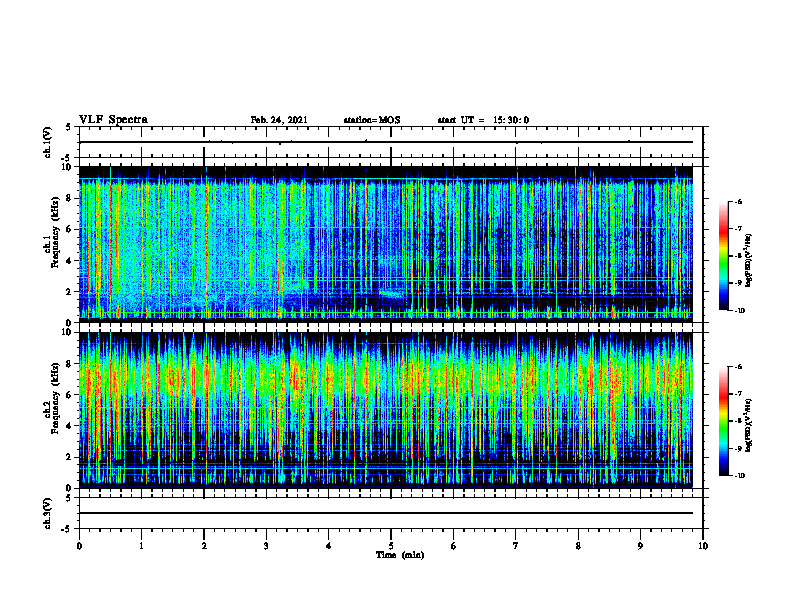Viewport: 792px width, 612px height.
Task: Click time axis tick label "5"
Action: 391,546
